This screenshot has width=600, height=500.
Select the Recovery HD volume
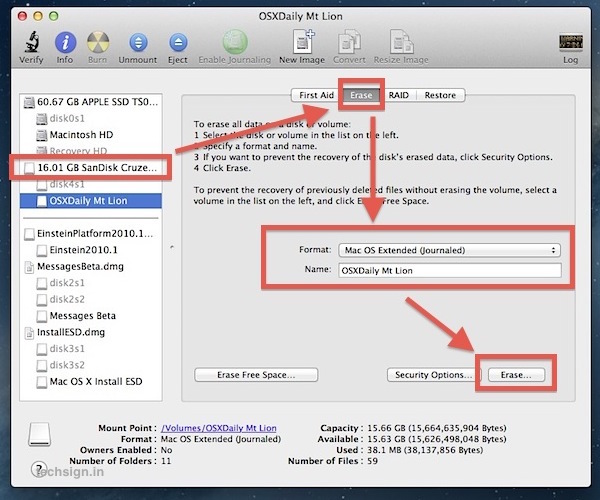91,151
